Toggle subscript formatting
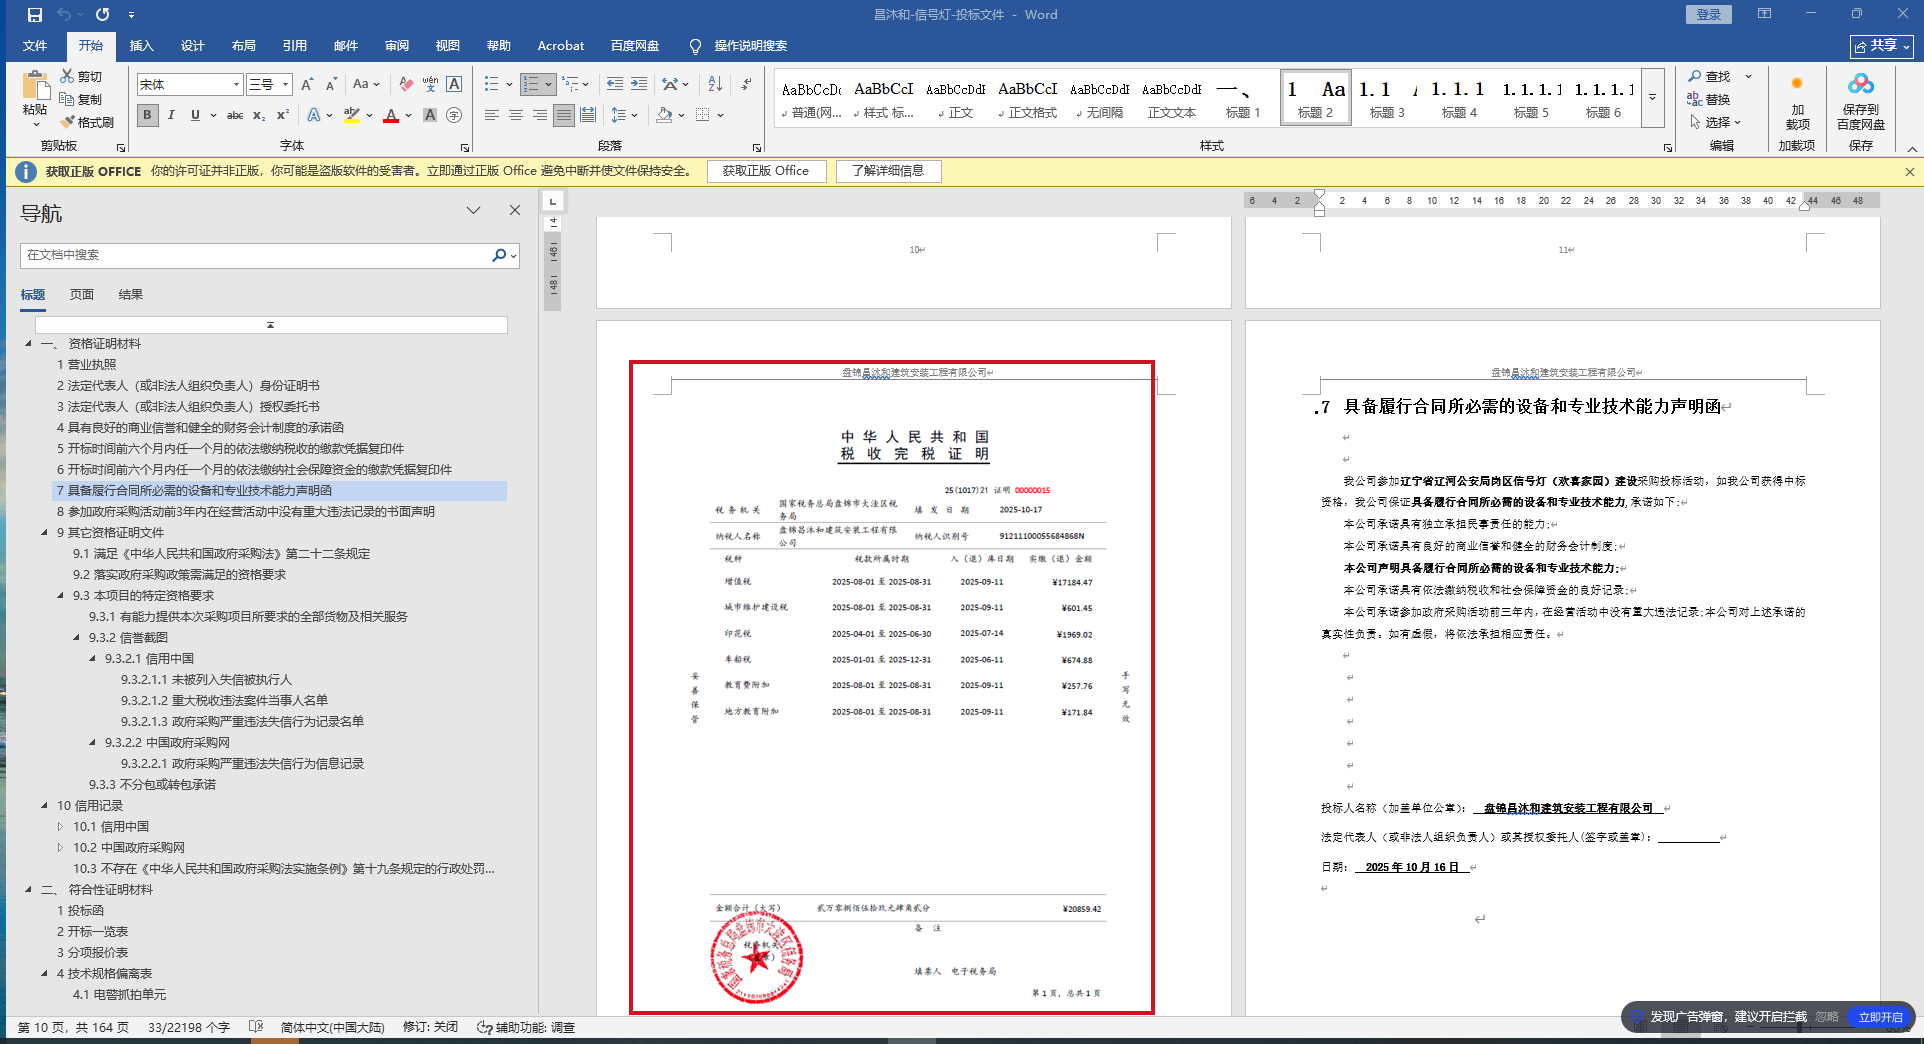This screenshot has height=1044, width=1924. pyautogui.click(x=259, y=115)
